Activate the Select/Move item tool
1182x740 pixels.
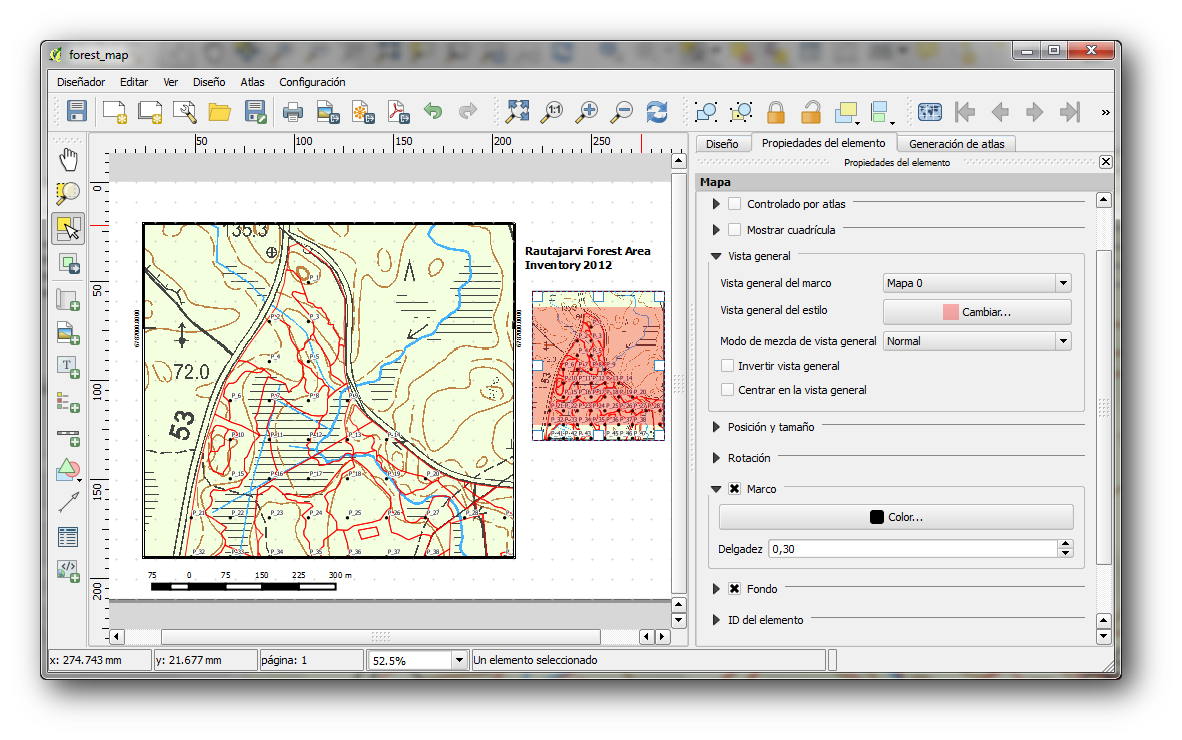tap(68, 228)
